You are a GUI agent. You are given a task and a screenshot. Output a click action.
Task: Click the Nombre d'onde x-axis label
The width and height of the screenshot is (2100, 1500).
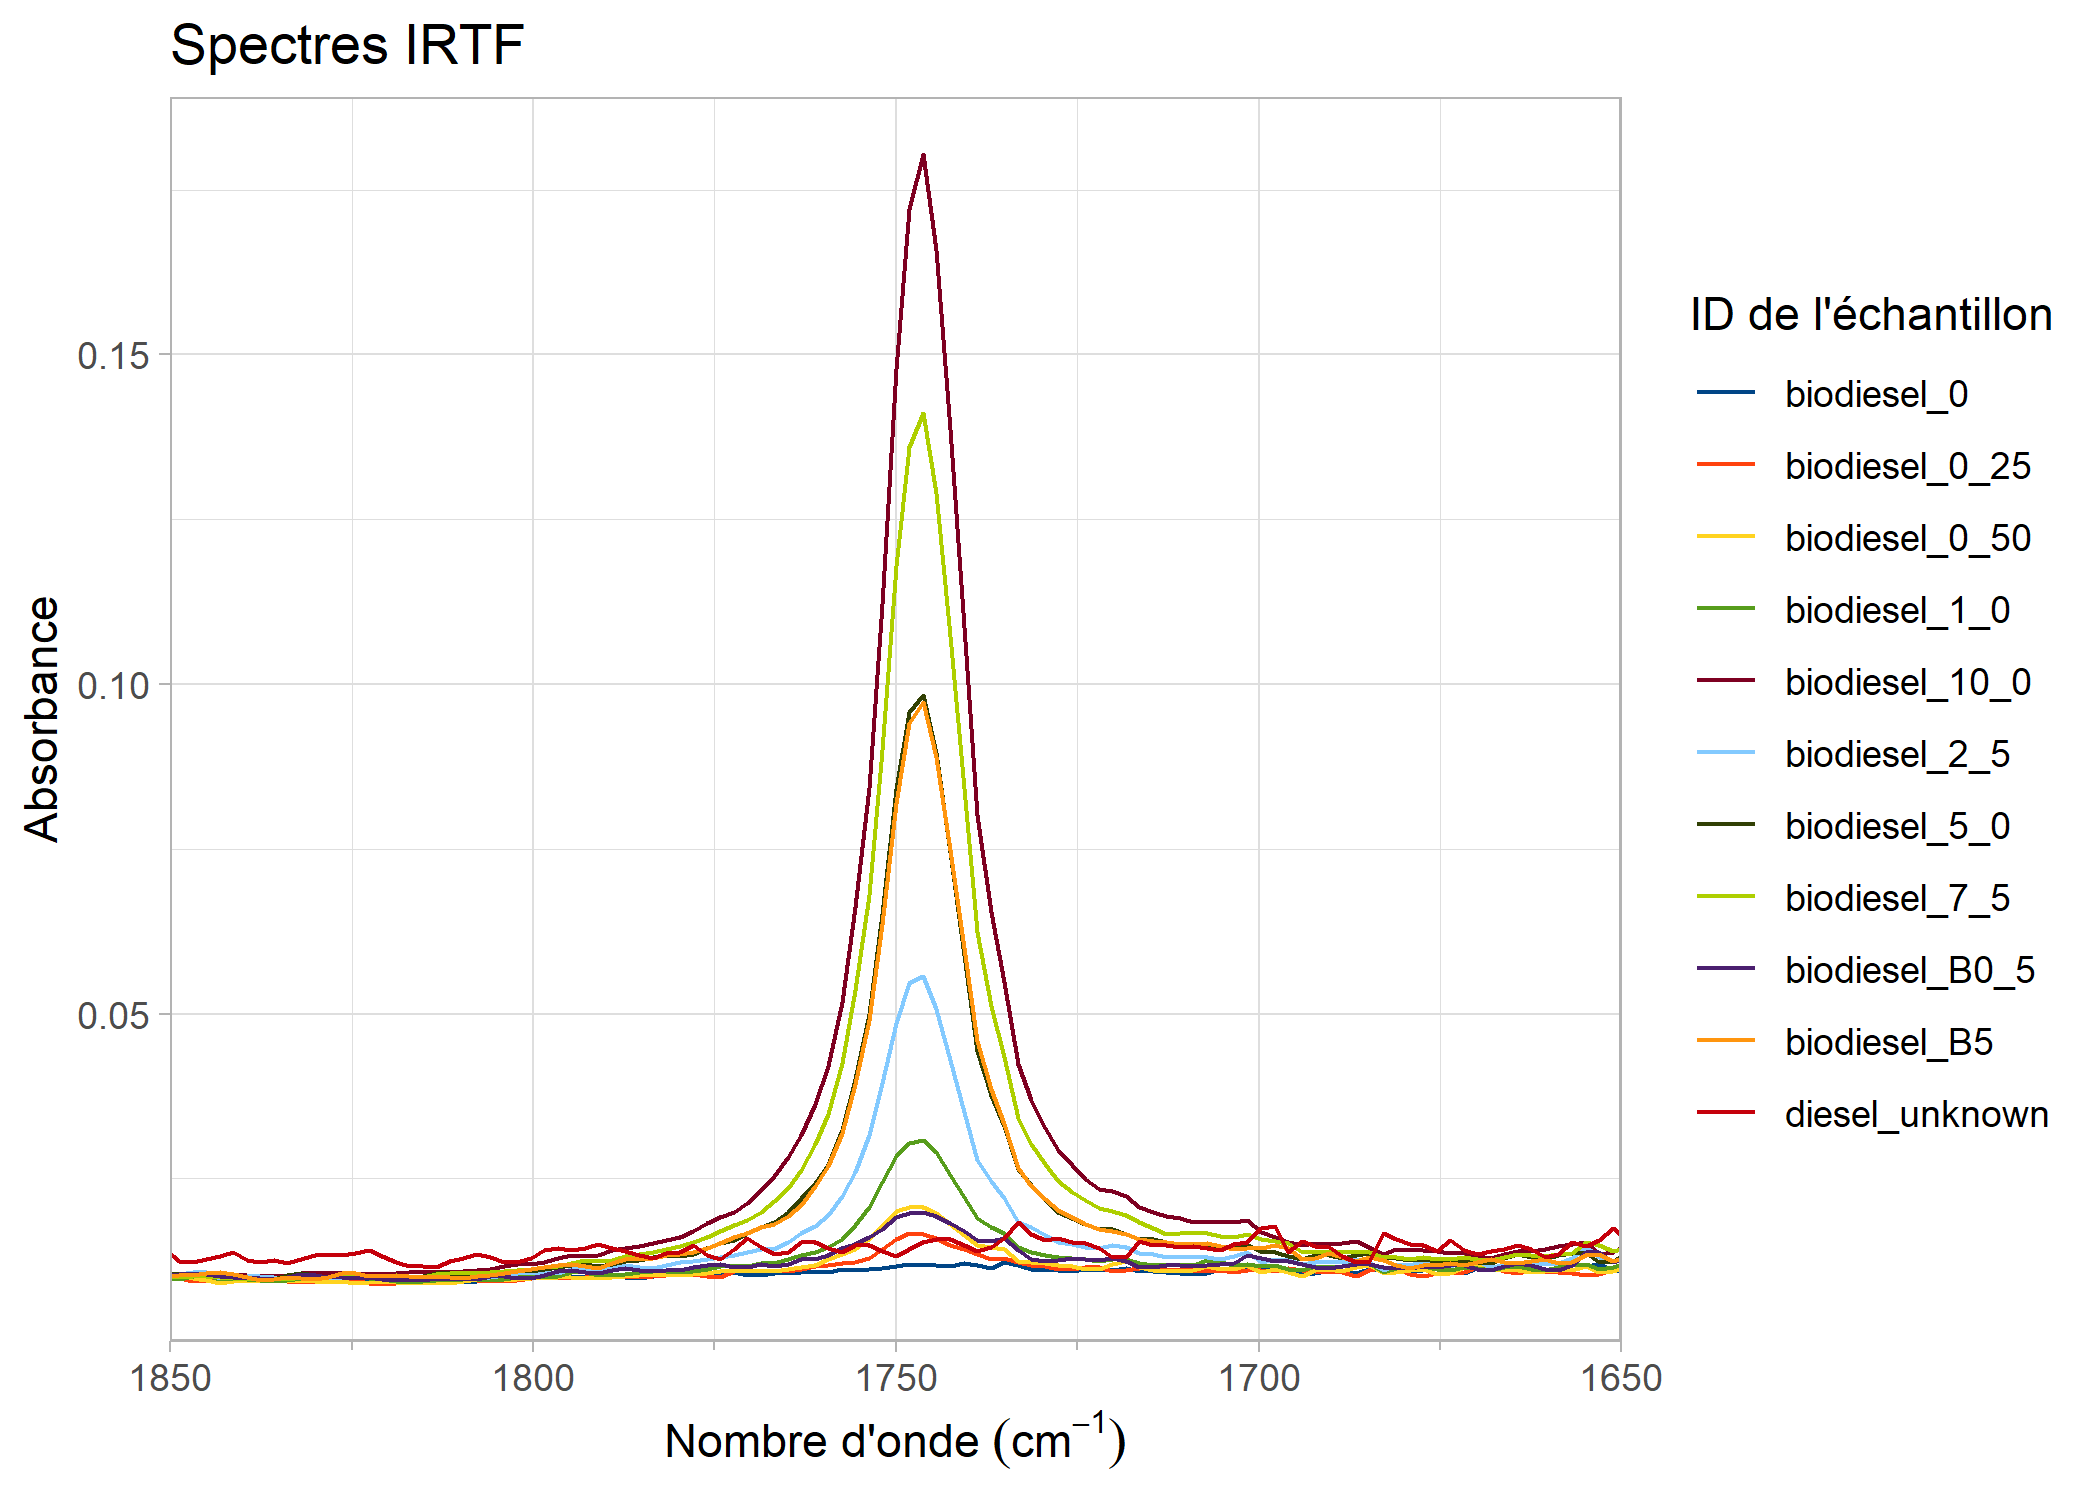[x=895, y=1441]
